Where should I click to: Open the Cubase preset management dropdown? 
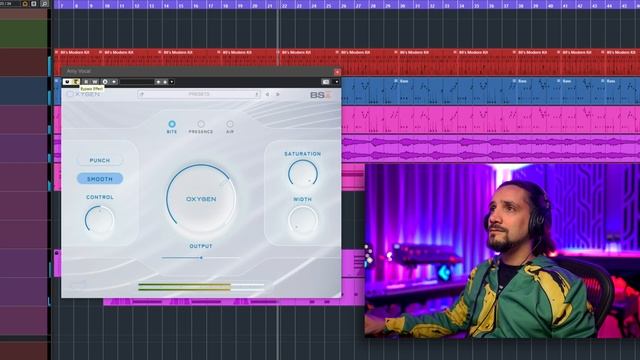click(172, 82)
